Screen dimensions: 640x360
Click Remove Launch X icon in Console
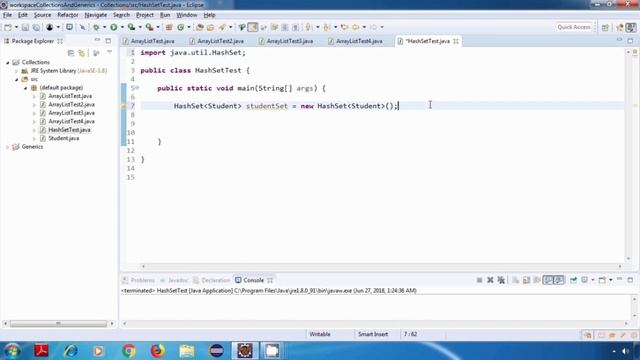coord(490,280)
